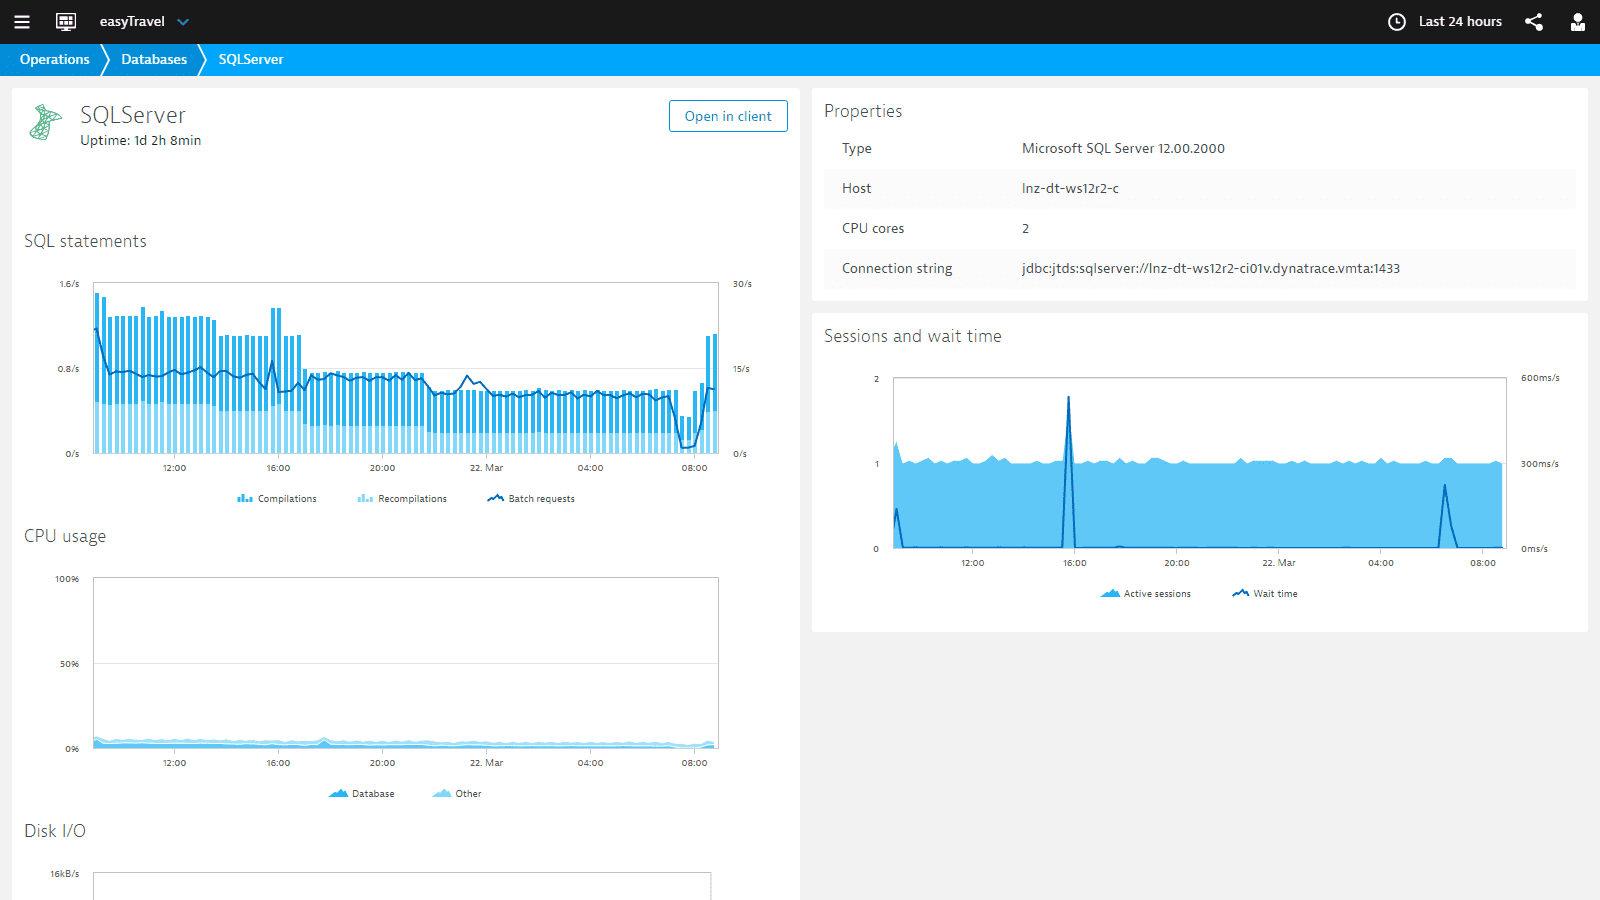Image resolution: width=1600 pixels, height=900 pixels.
Task: Open the hamburger navigation menu
Action: [x=22, y=22]
